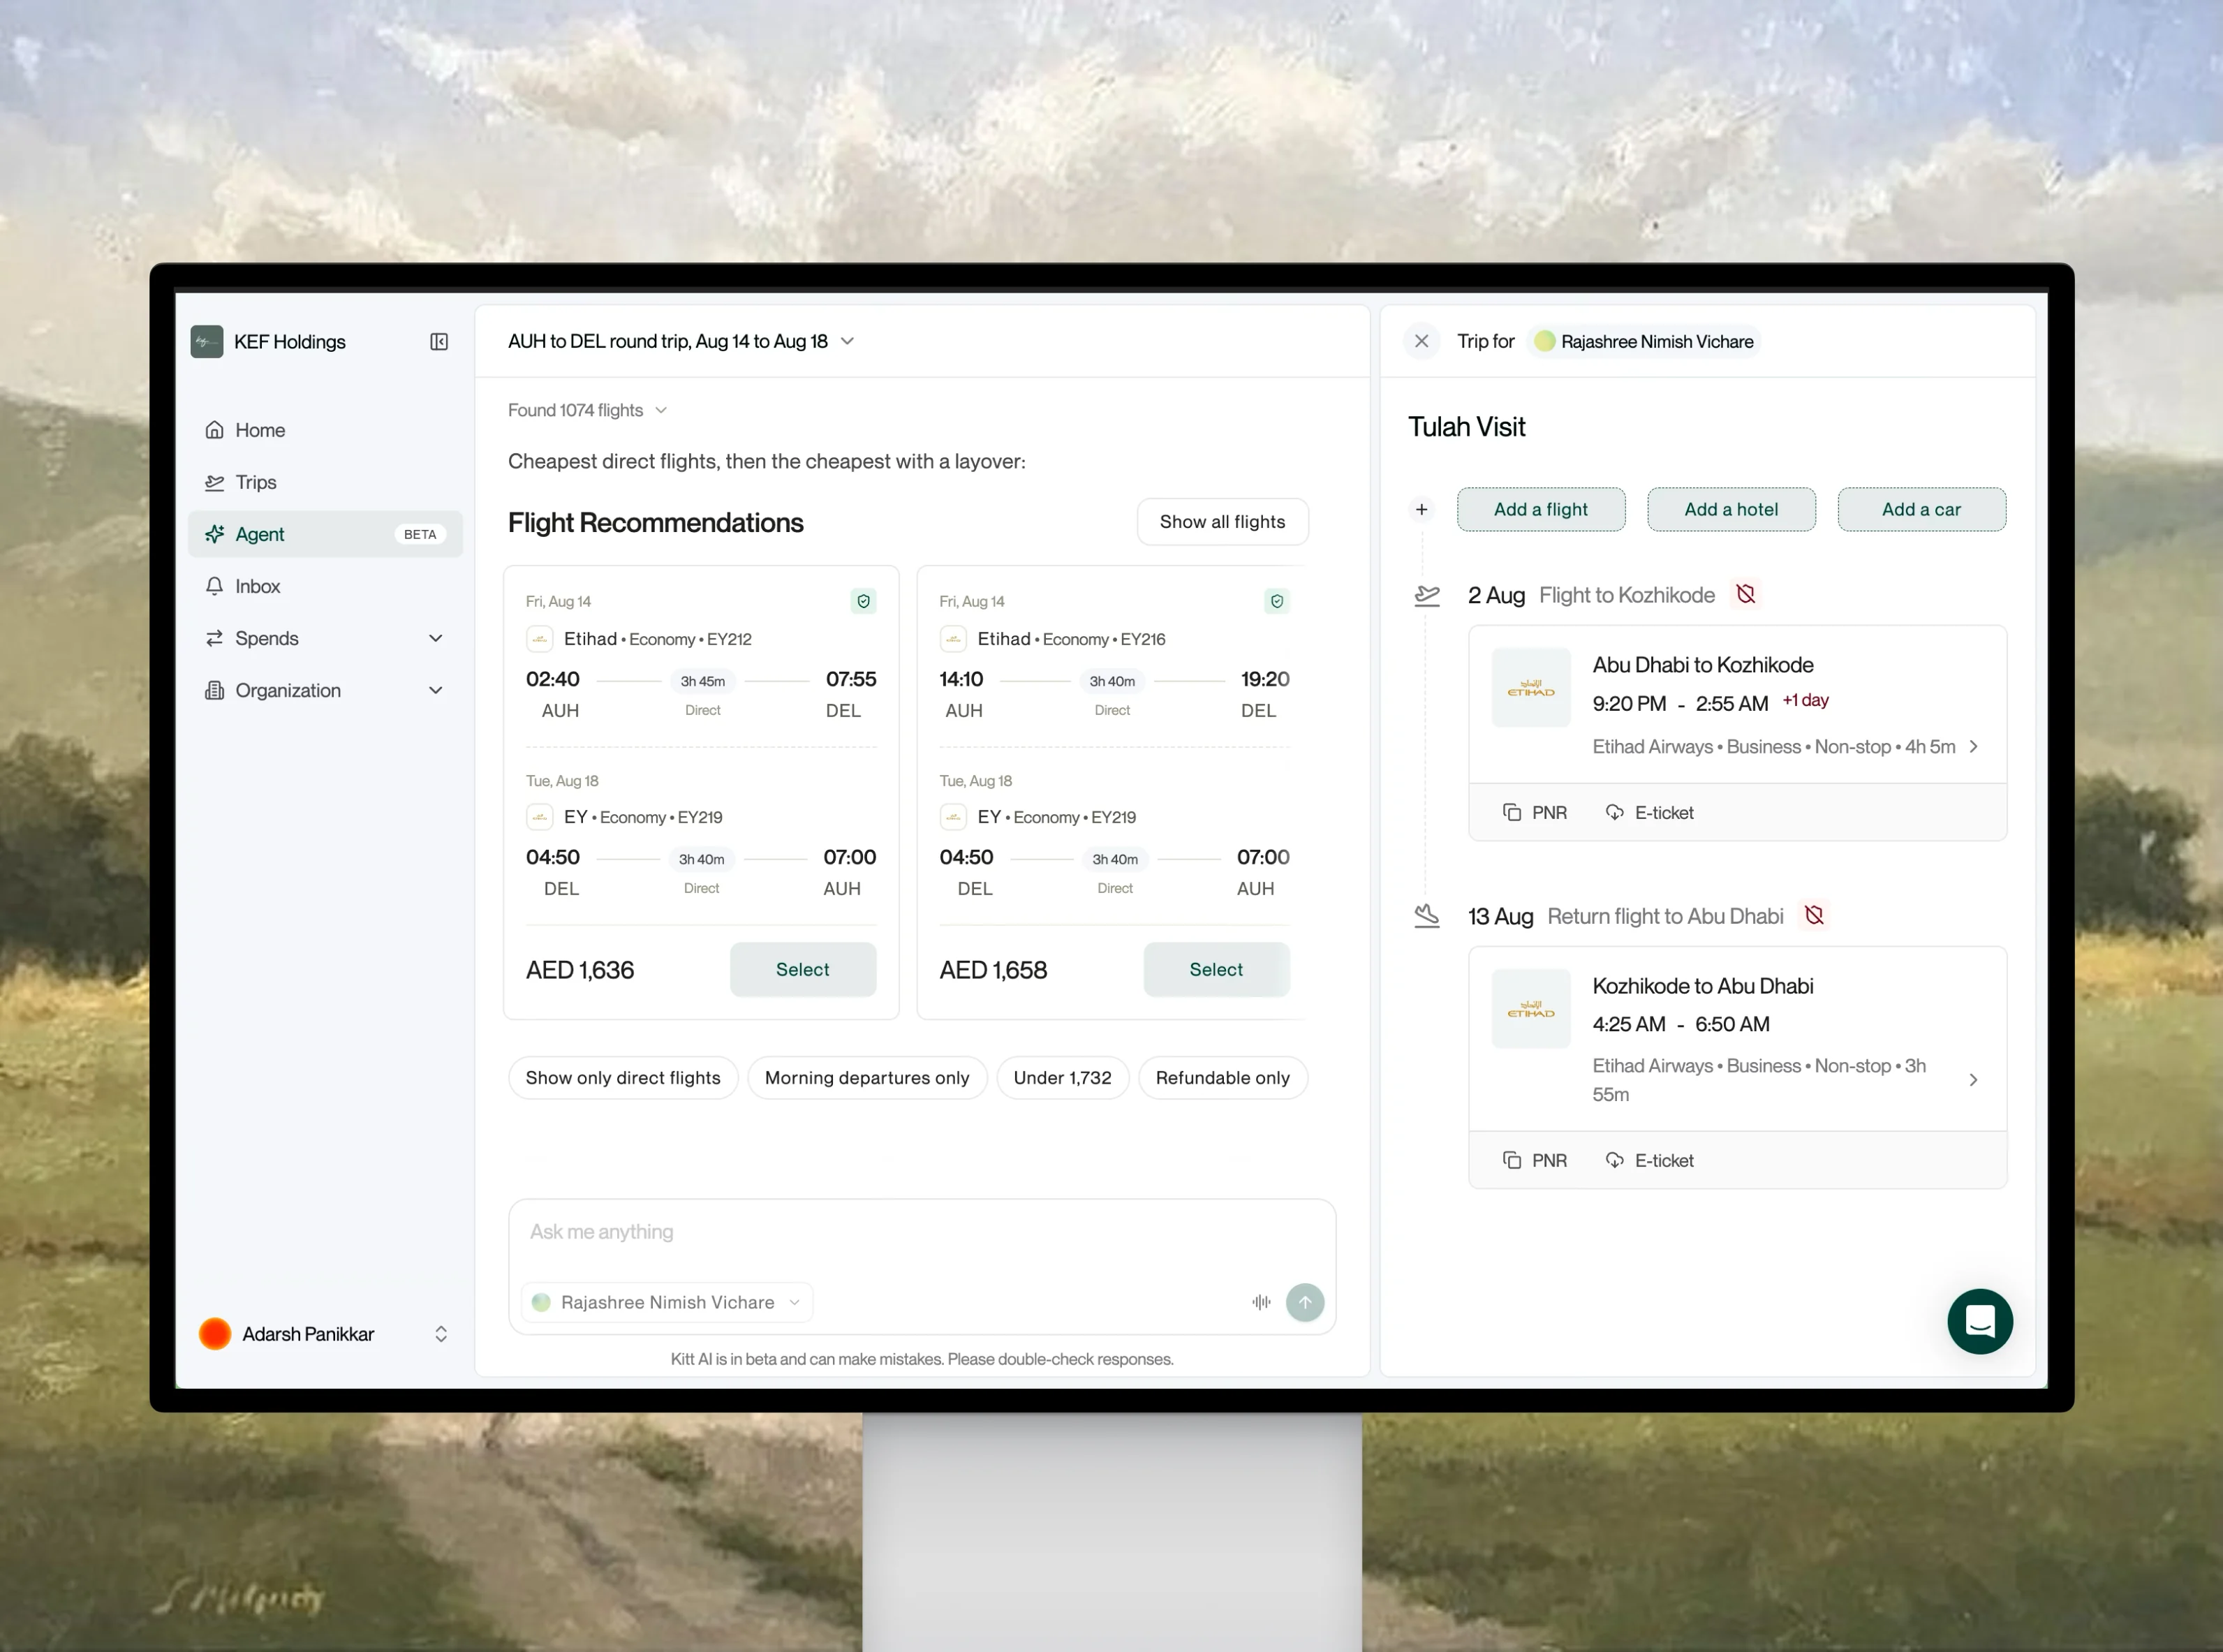This screenshot has height=1652, width=2223.
Task: Click Etihad logo on Abu Dhabi to Kozhikode
Action: click(1530, 688)
